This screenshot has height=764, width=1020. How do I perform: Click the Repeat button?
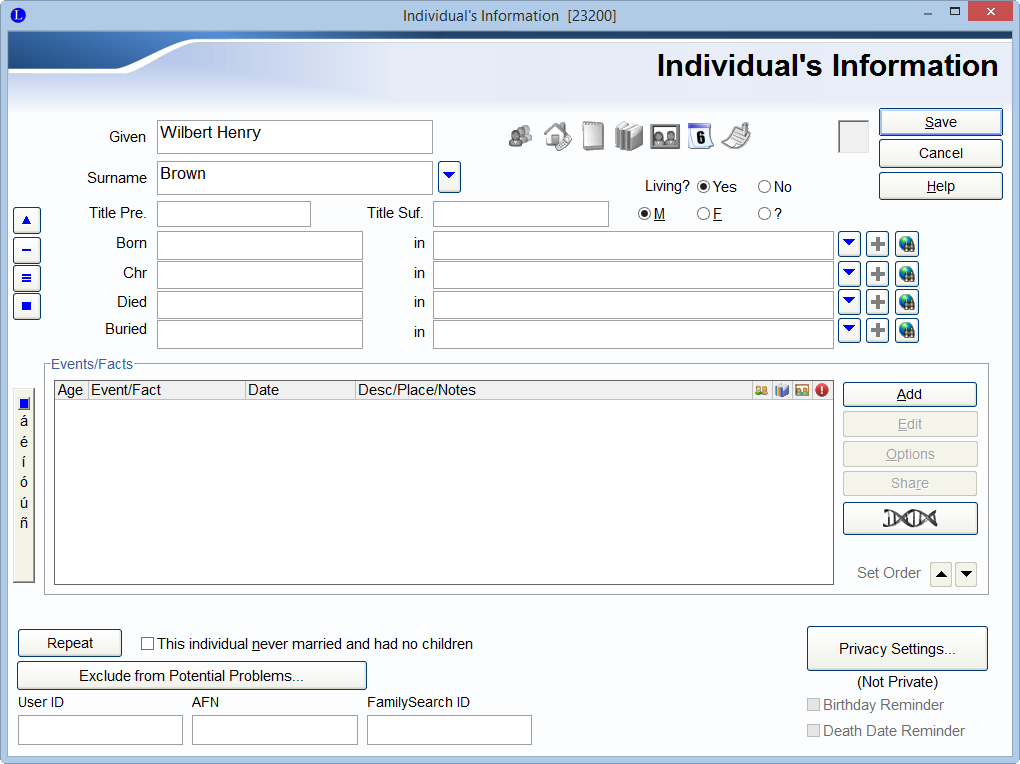click(x=70, y=643)
